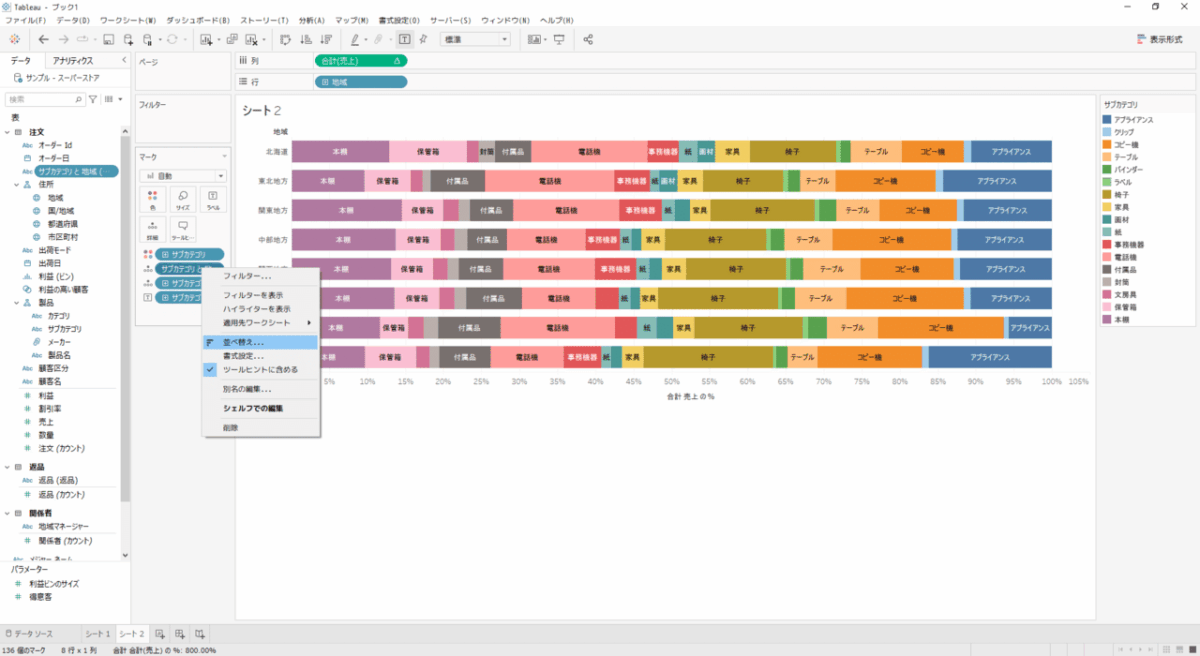Click the new worksheet icon at bottom

pyautogui.click(x=160, y=634)
